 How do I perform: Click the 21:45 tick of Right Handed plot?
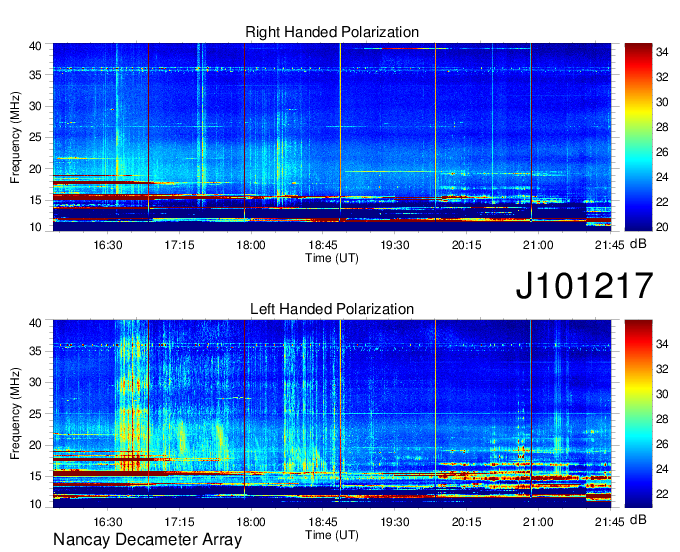pos(609,245)
